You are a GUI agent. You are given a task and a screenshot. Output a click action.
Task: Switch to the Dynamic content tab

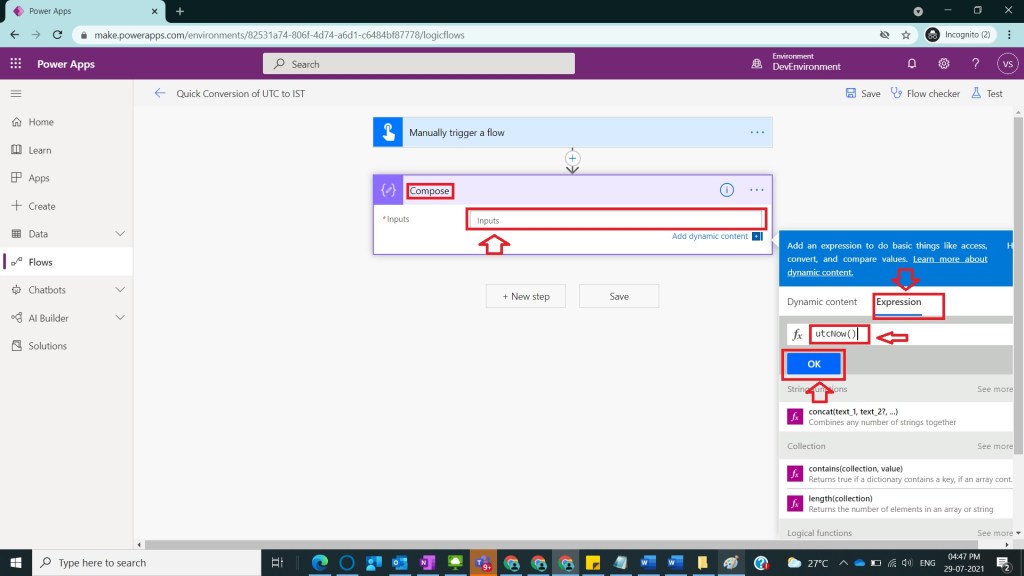pyautogui.click(x=821, y=302)
